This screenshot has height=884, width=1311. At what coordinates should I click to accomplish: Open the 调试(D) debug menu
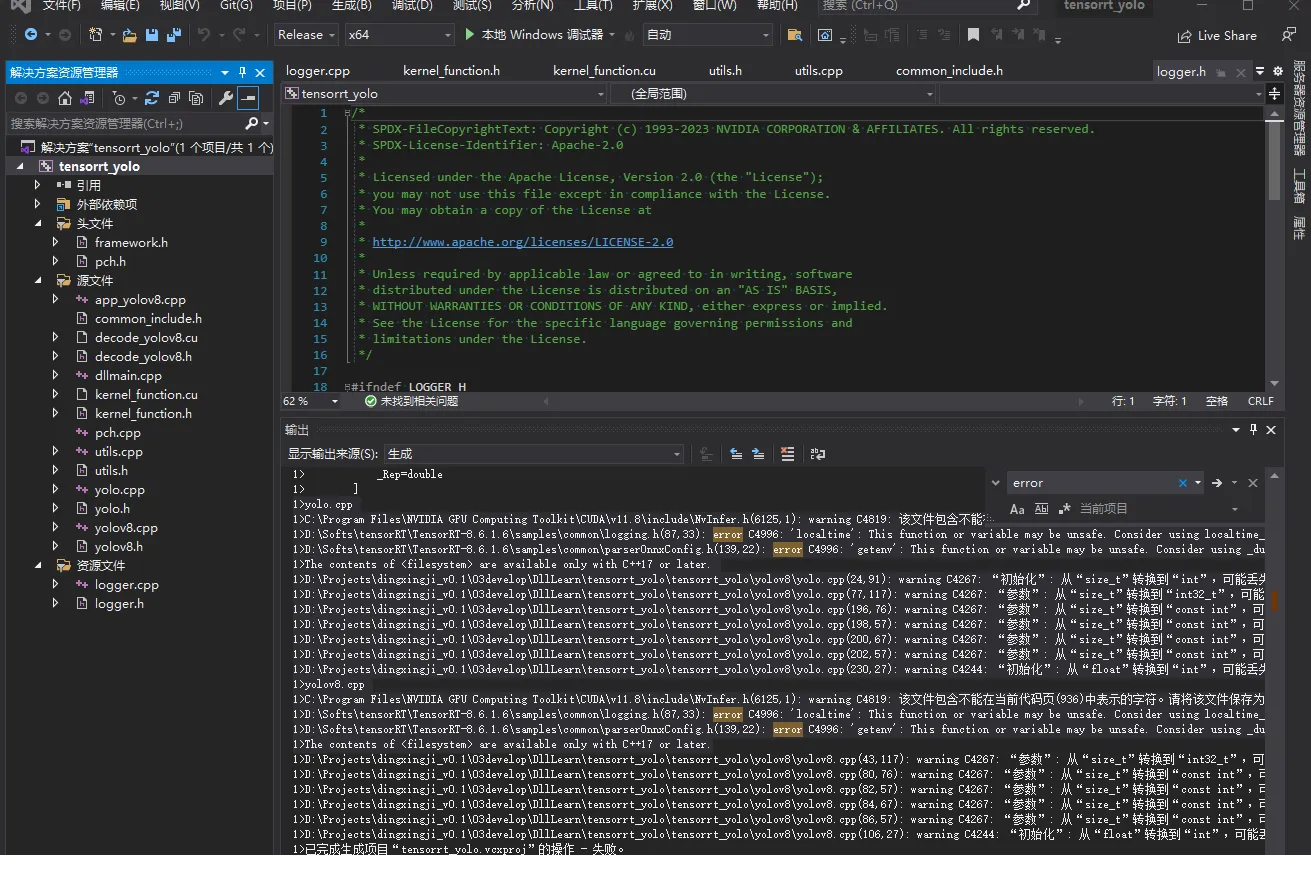tap(412, 5)
